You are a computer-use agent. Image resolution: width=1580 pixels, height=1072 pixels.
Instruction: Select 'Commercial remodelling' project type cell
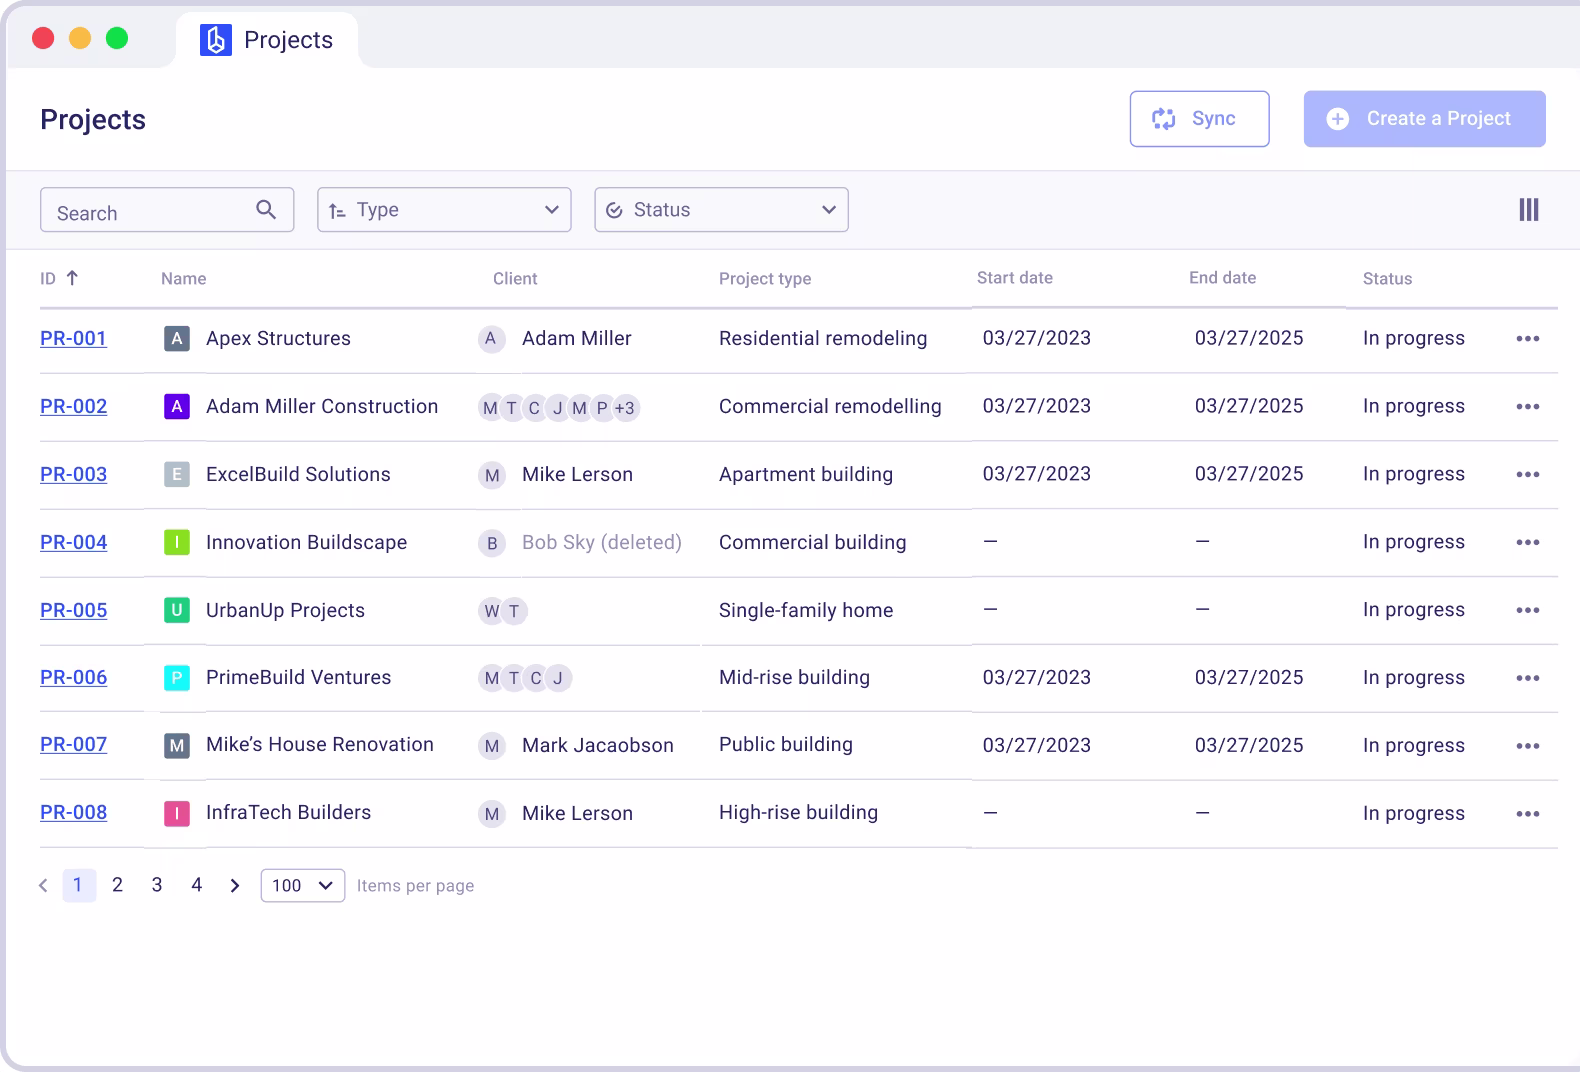coord(830,406)
